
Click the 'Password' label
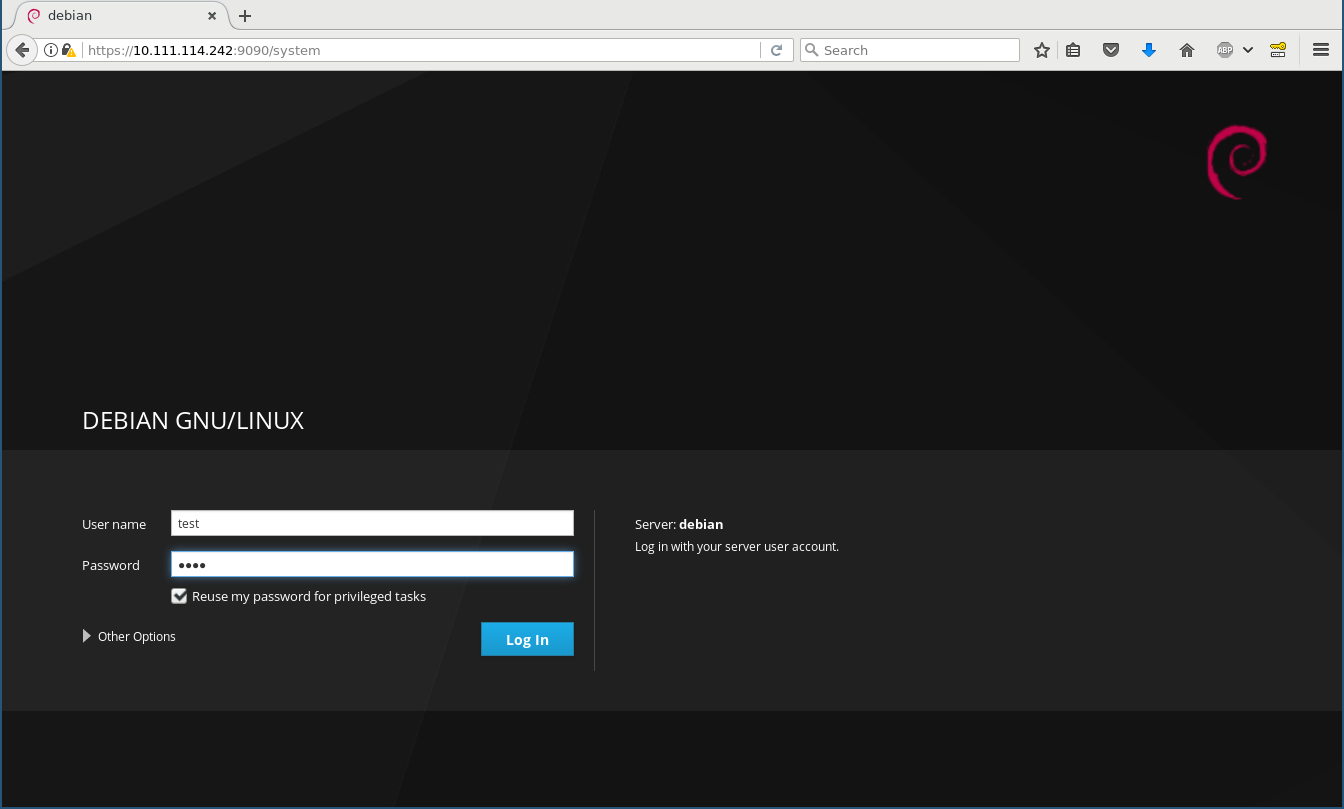(x=111, y=565)
